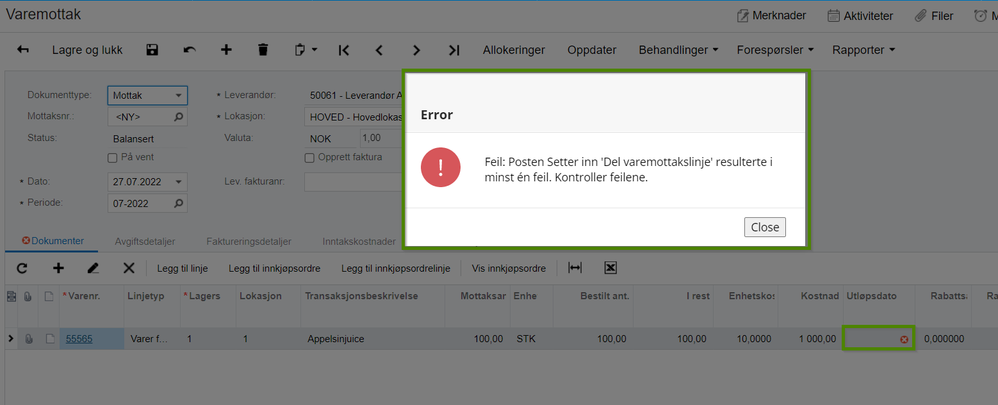Click the note icon in the 55565 row

49,339
